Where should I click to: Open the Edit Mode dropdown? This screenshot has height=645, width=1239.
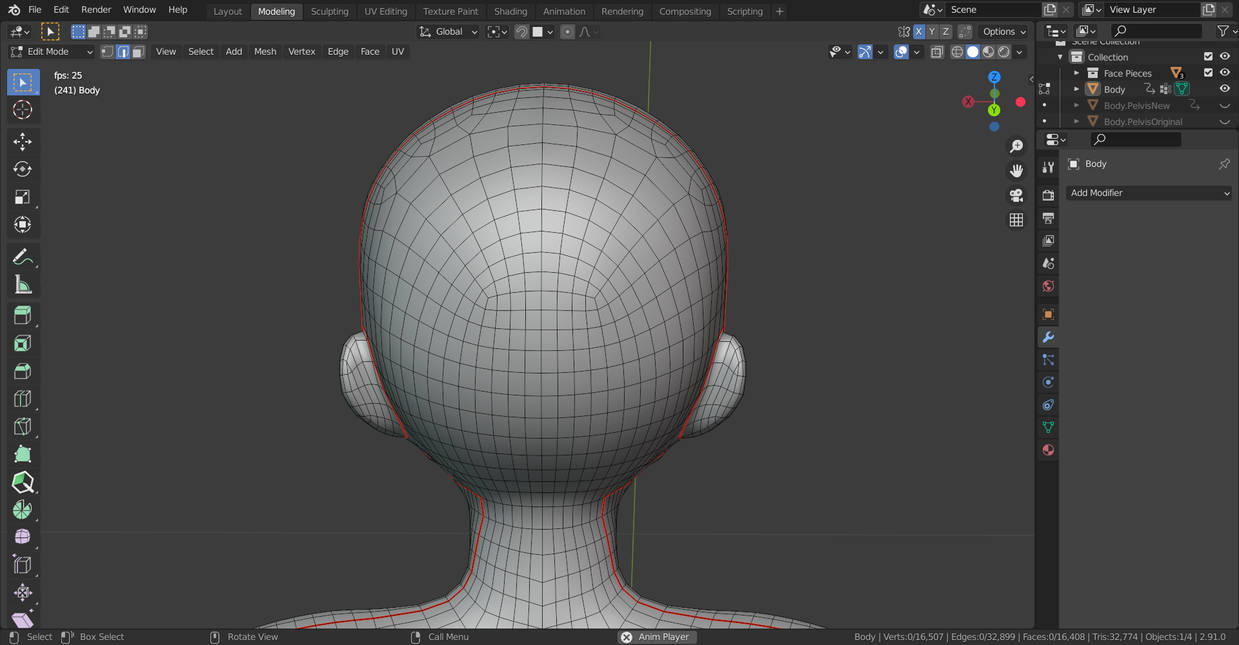(51, 52)
